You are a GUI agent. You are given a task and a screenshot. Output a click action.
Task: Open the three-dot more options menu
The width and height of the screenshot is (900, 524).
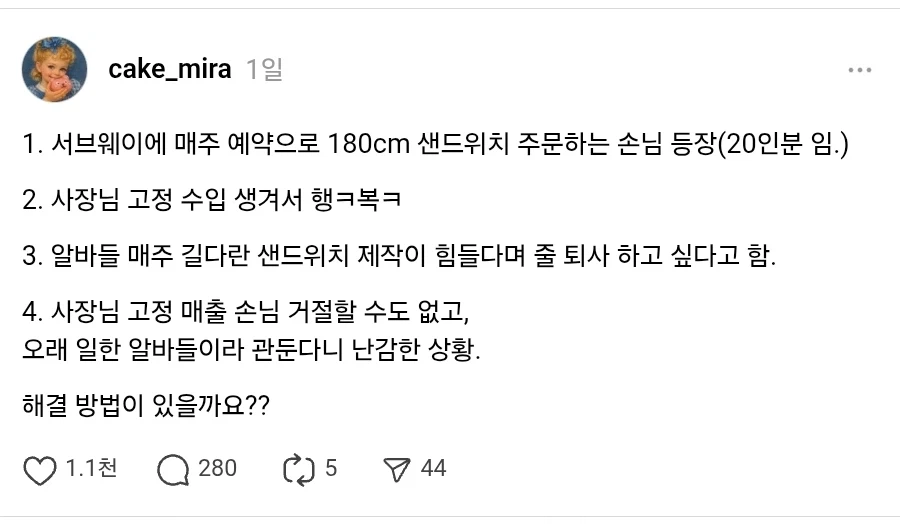coord(859,70)
